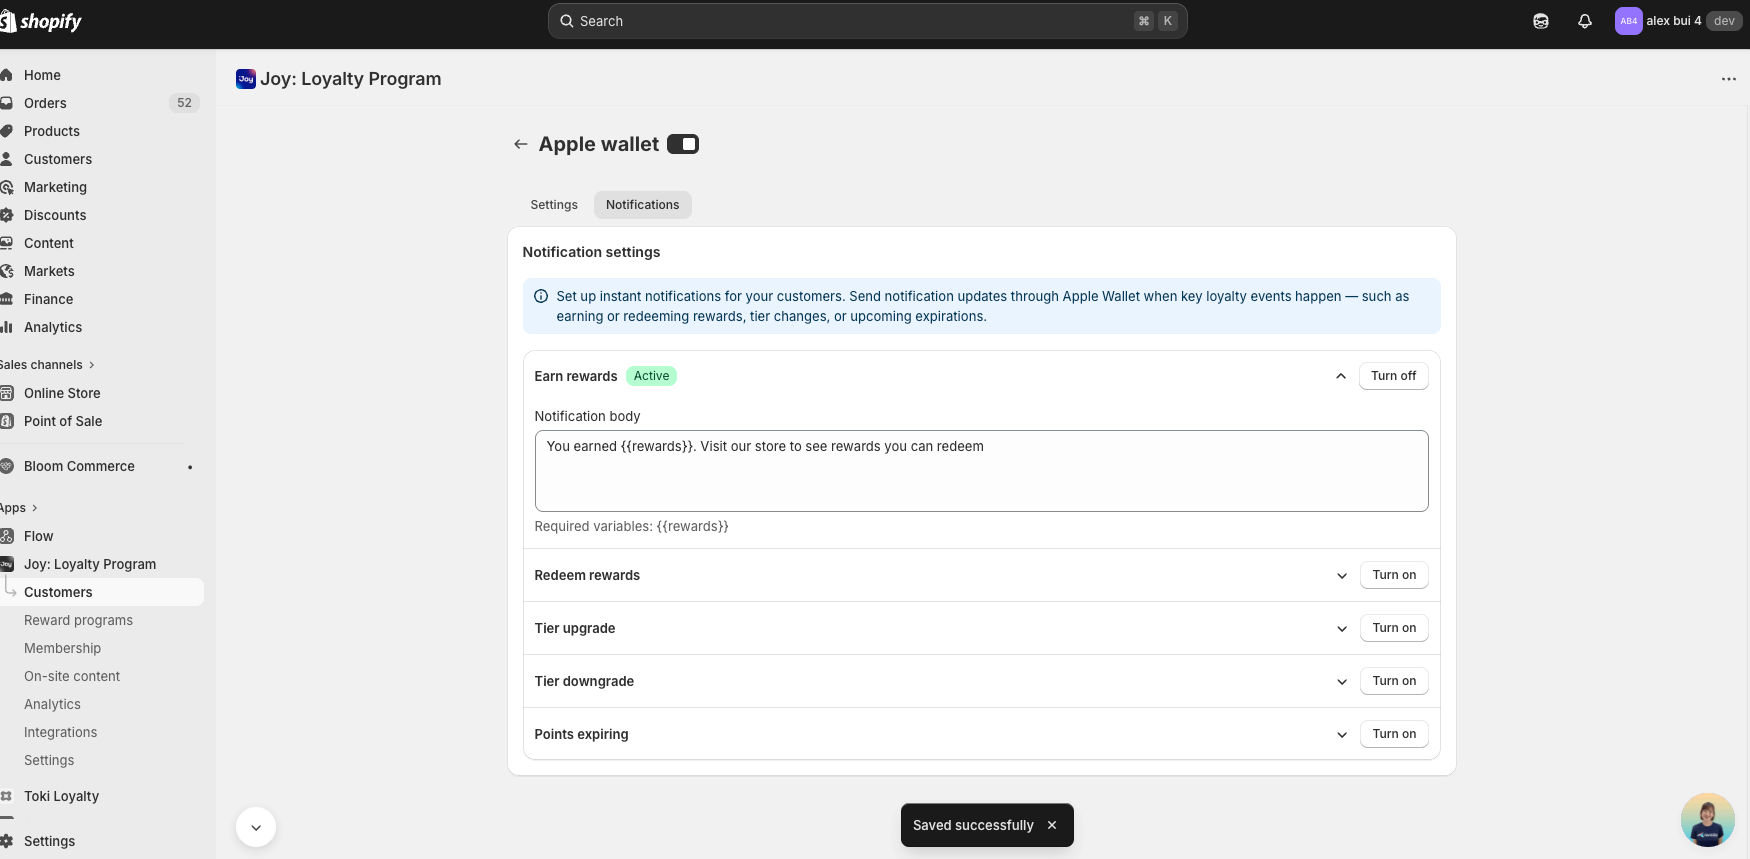The width and height of the screenshot is (1750, 859).
Task: Click the bottom Settings gear icon
Action: (6, 841)
